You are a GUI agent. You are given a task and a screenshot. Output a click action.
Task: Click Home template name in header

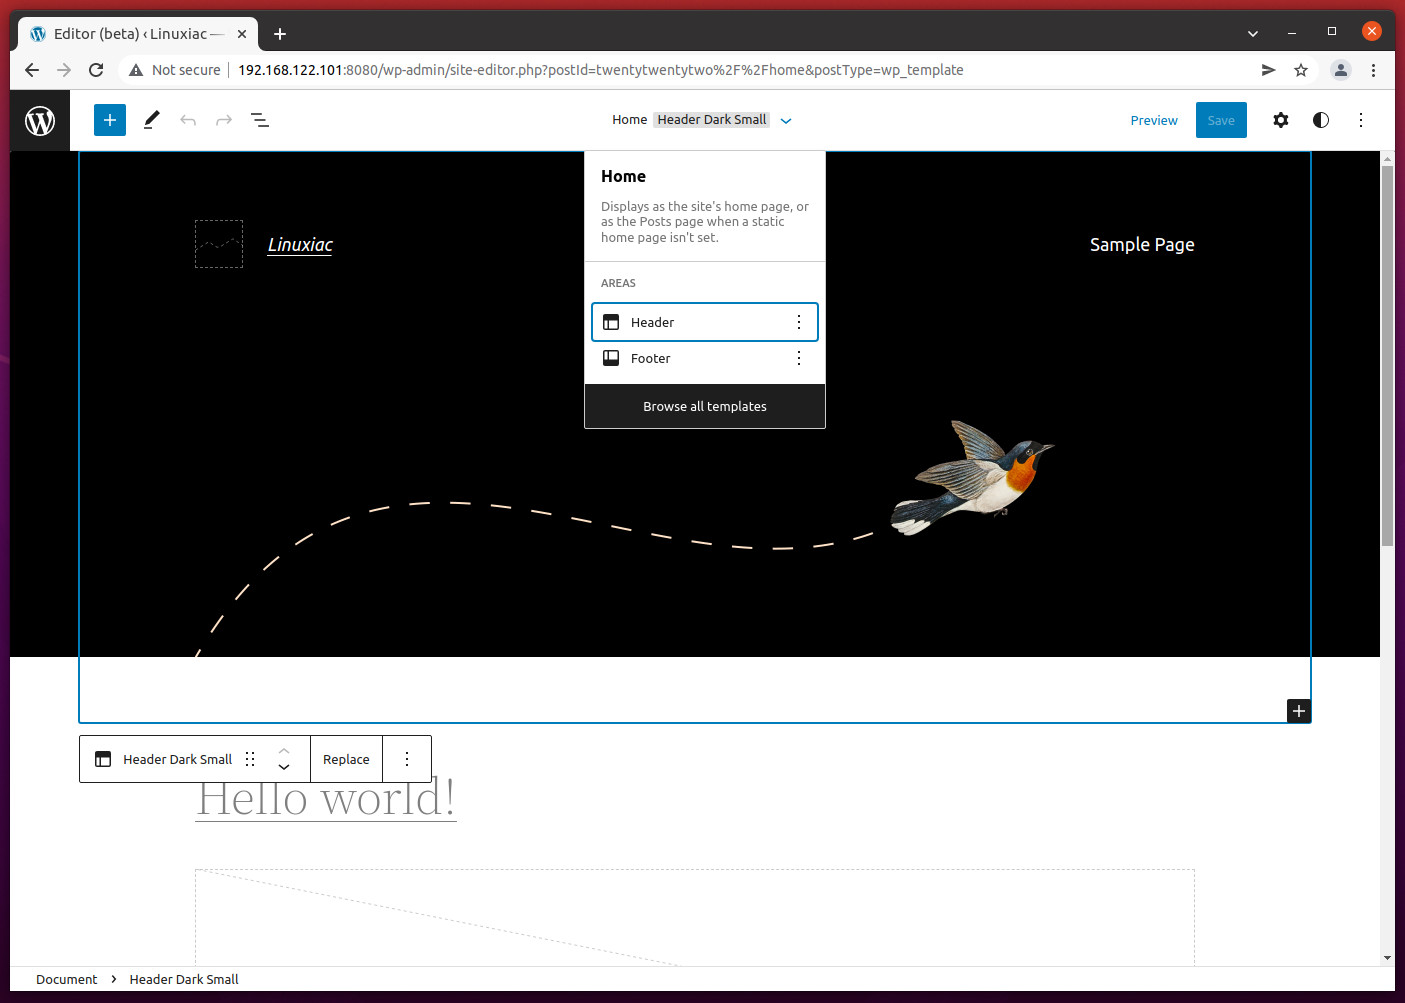(x=629, y=120)
